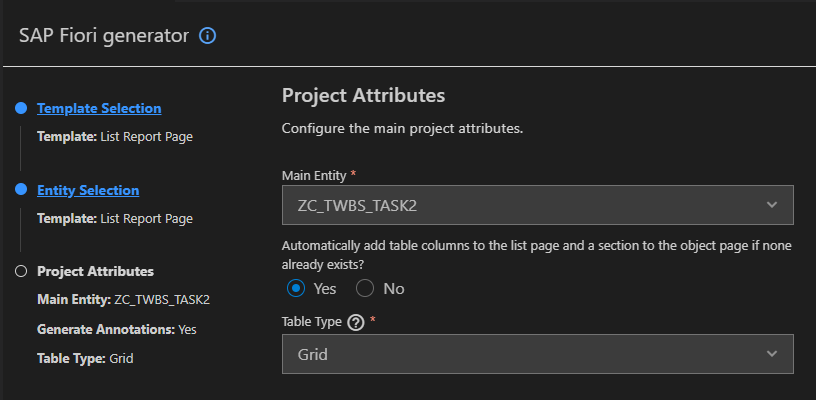Click Main Entity dropdown chevron arrow

click(x=772, y=205)
